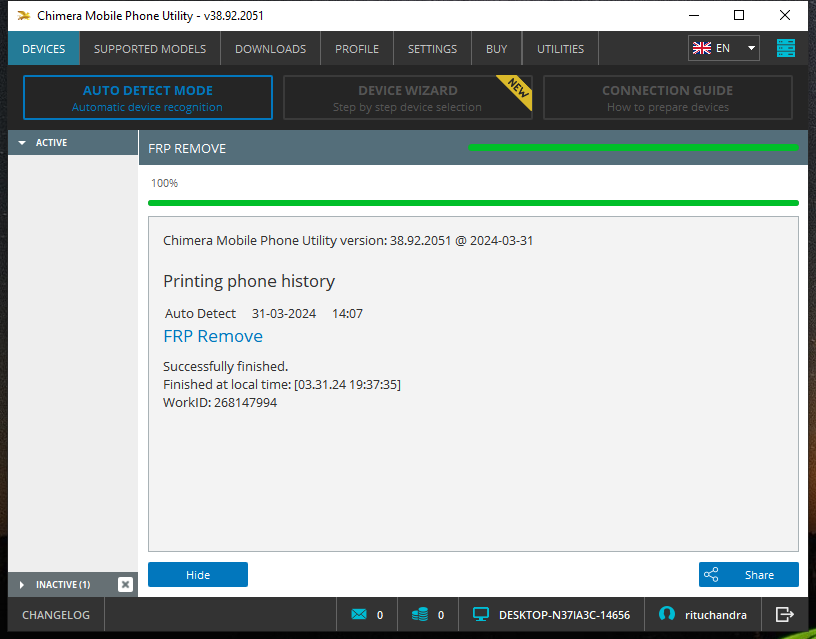Click the FRP REMOVE panel title
Screen dimensions: 816x639
(x=187, y=149)
